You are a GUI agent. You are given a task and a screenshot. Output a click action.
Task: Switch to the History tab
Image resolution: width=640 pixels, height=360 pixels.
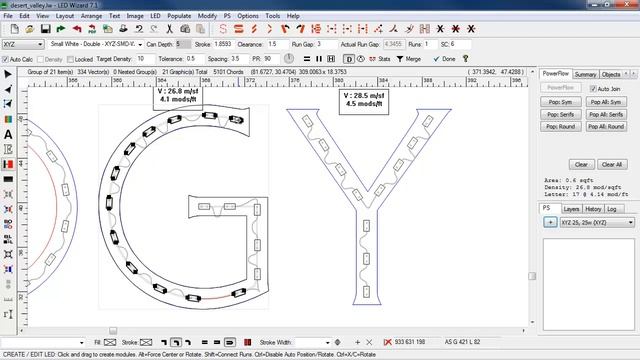593,209
